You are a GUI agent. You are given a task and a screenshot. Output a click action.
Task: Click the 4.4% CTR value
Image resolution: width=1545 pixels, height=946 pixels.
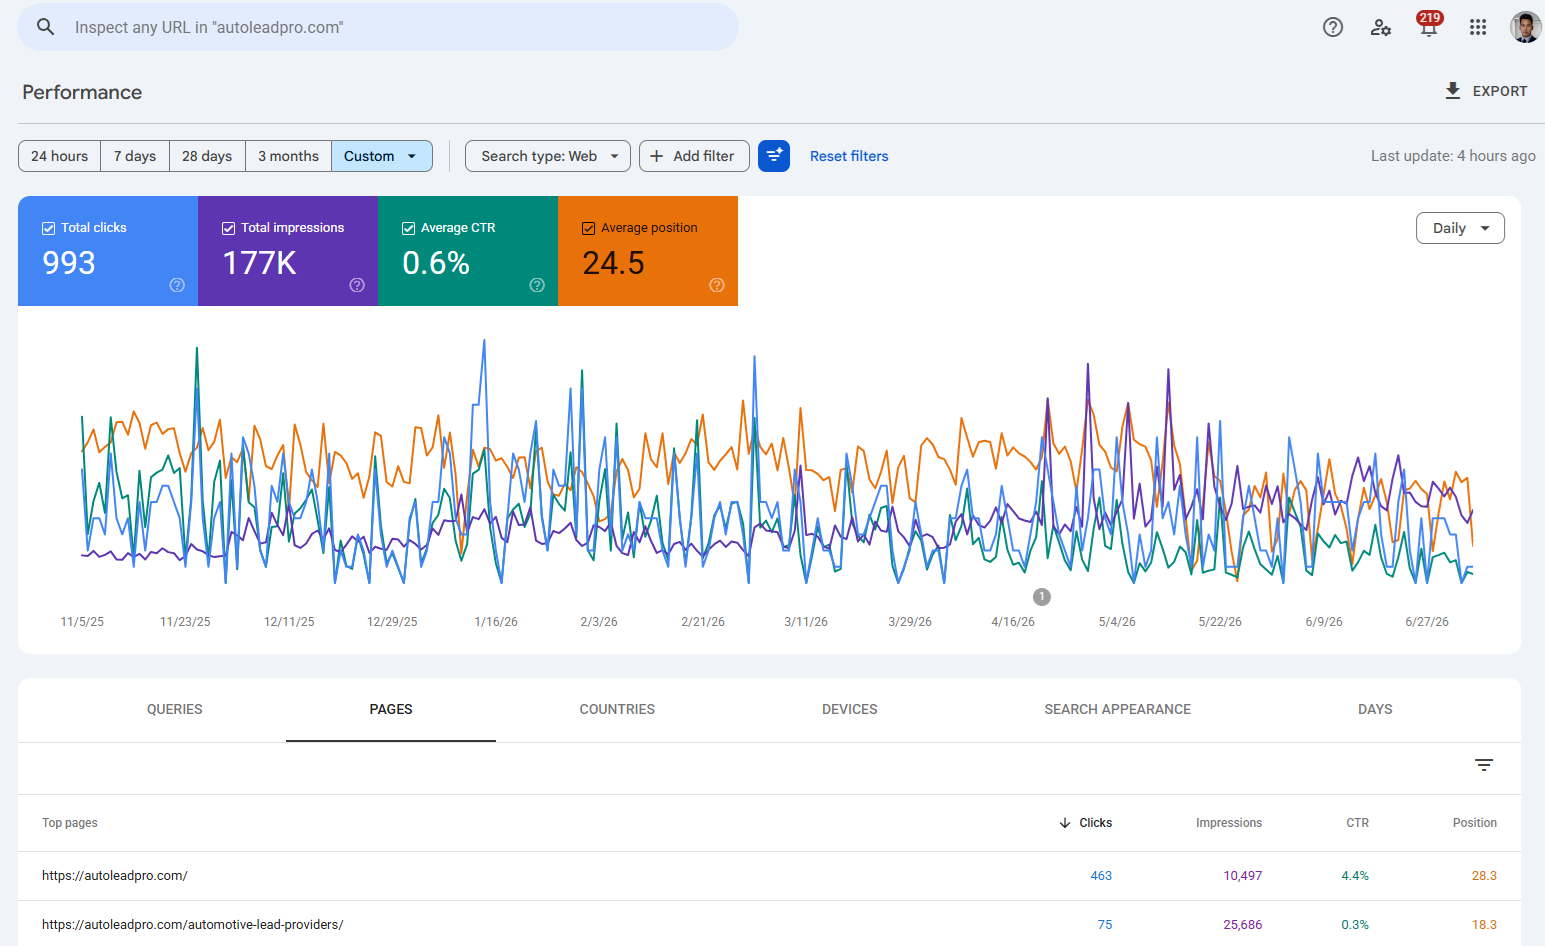1355,876
